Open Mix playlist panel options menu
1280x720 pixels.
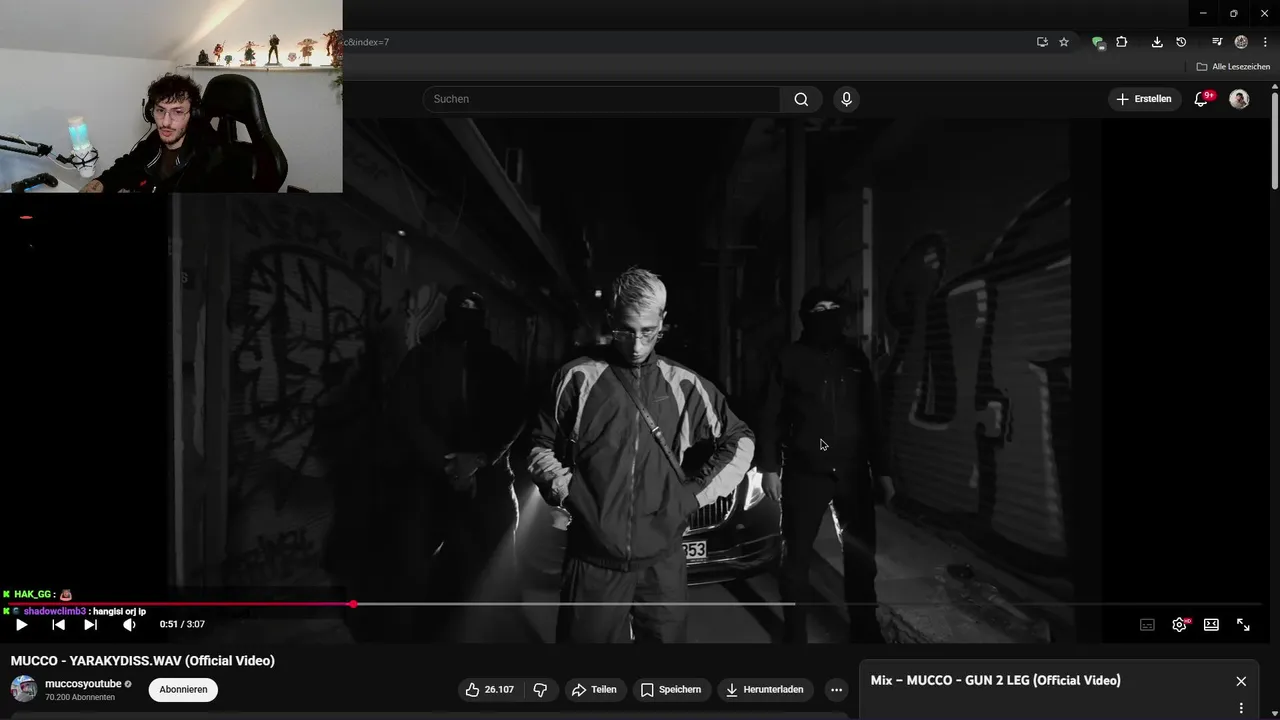click(1241, 708)
